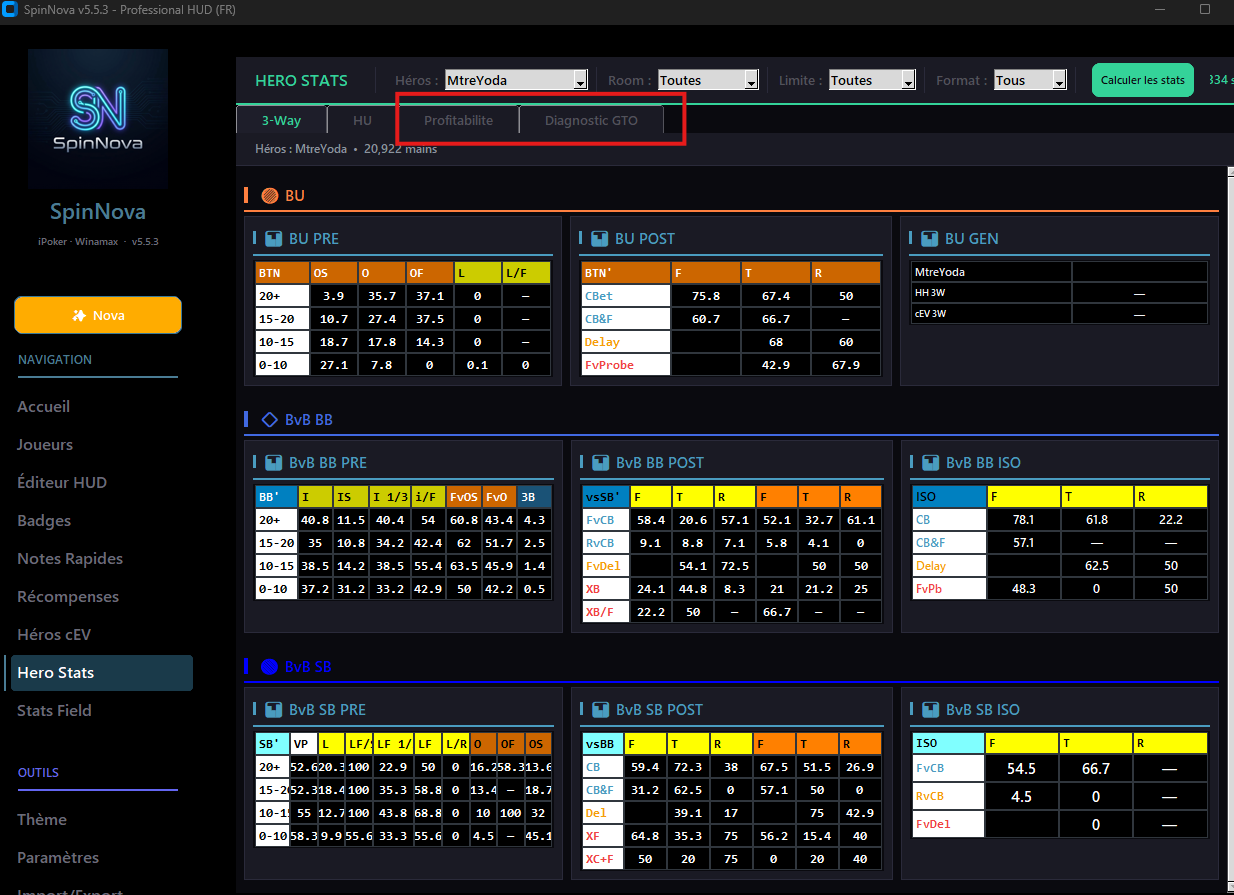Click the puzzle icon on Nova button
This screenshot has width=1234, height=895.
79,315
